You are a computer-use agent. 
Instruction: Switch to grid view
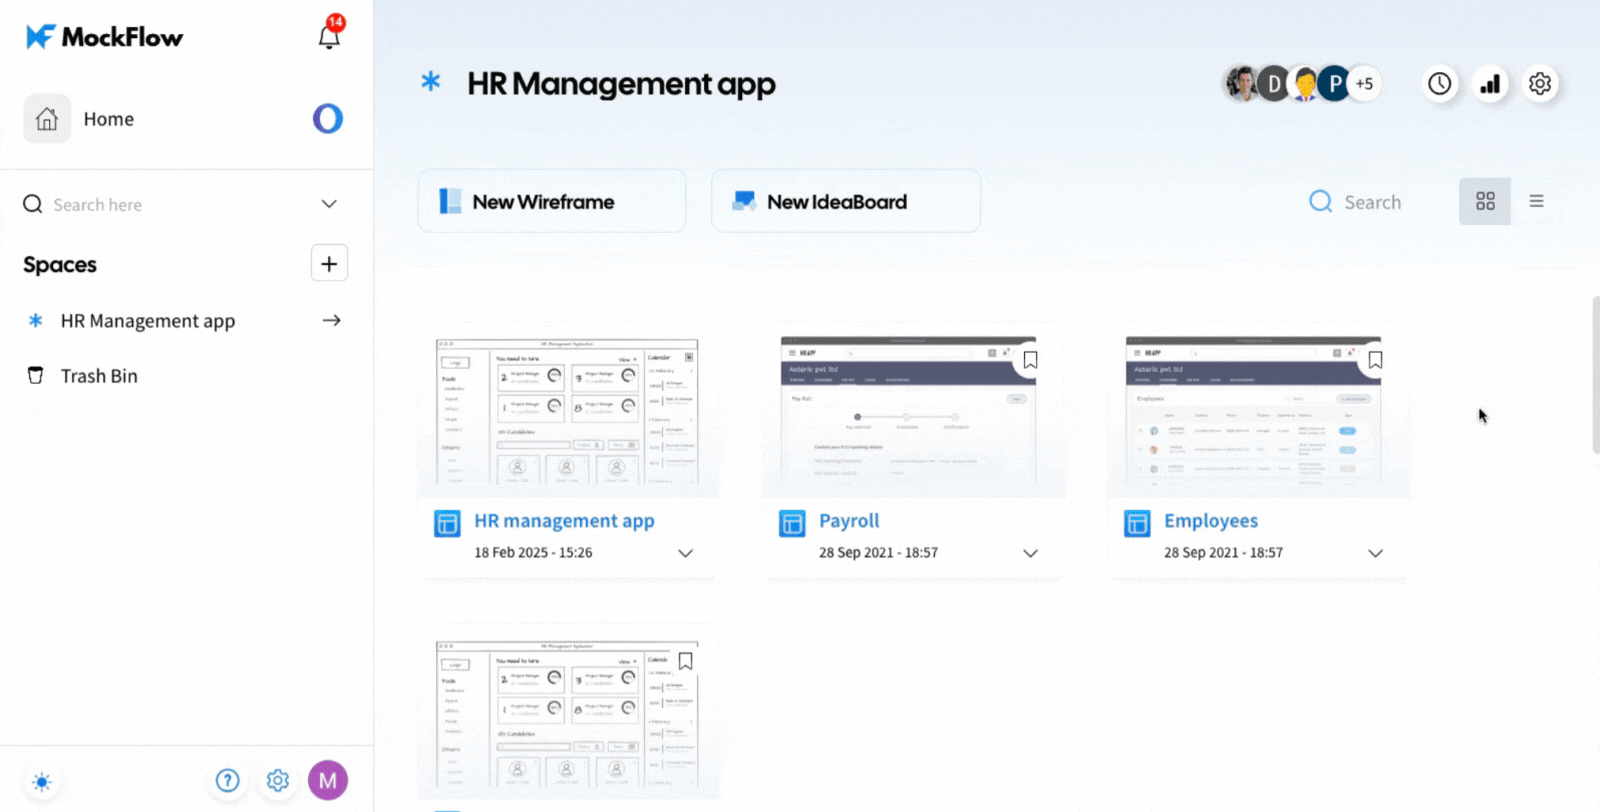point(1485,202)
